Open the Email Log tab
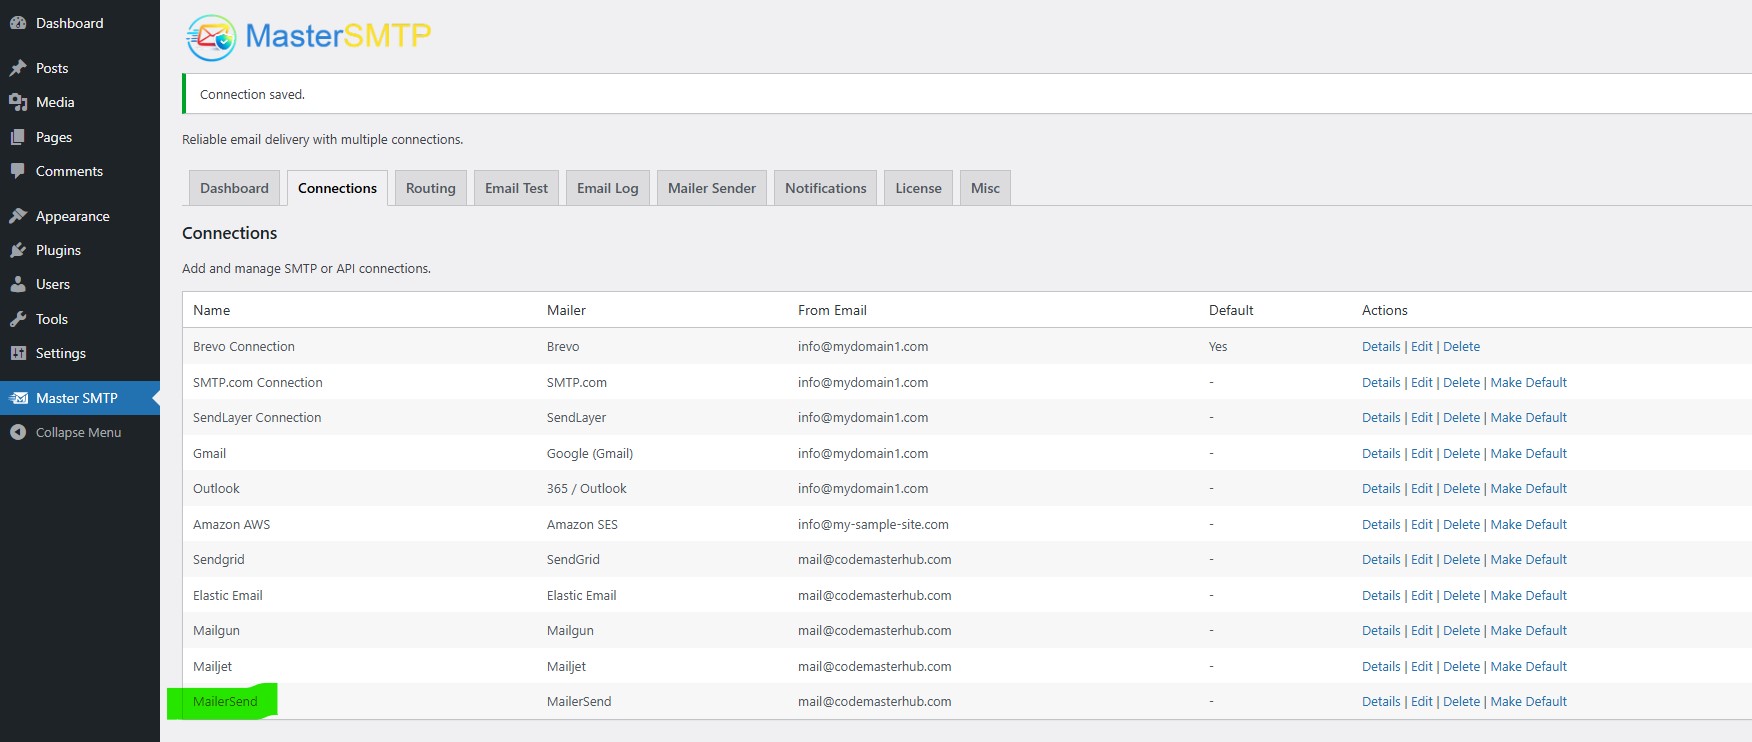This screenshot has width=1752, height=742. [607, 188]
